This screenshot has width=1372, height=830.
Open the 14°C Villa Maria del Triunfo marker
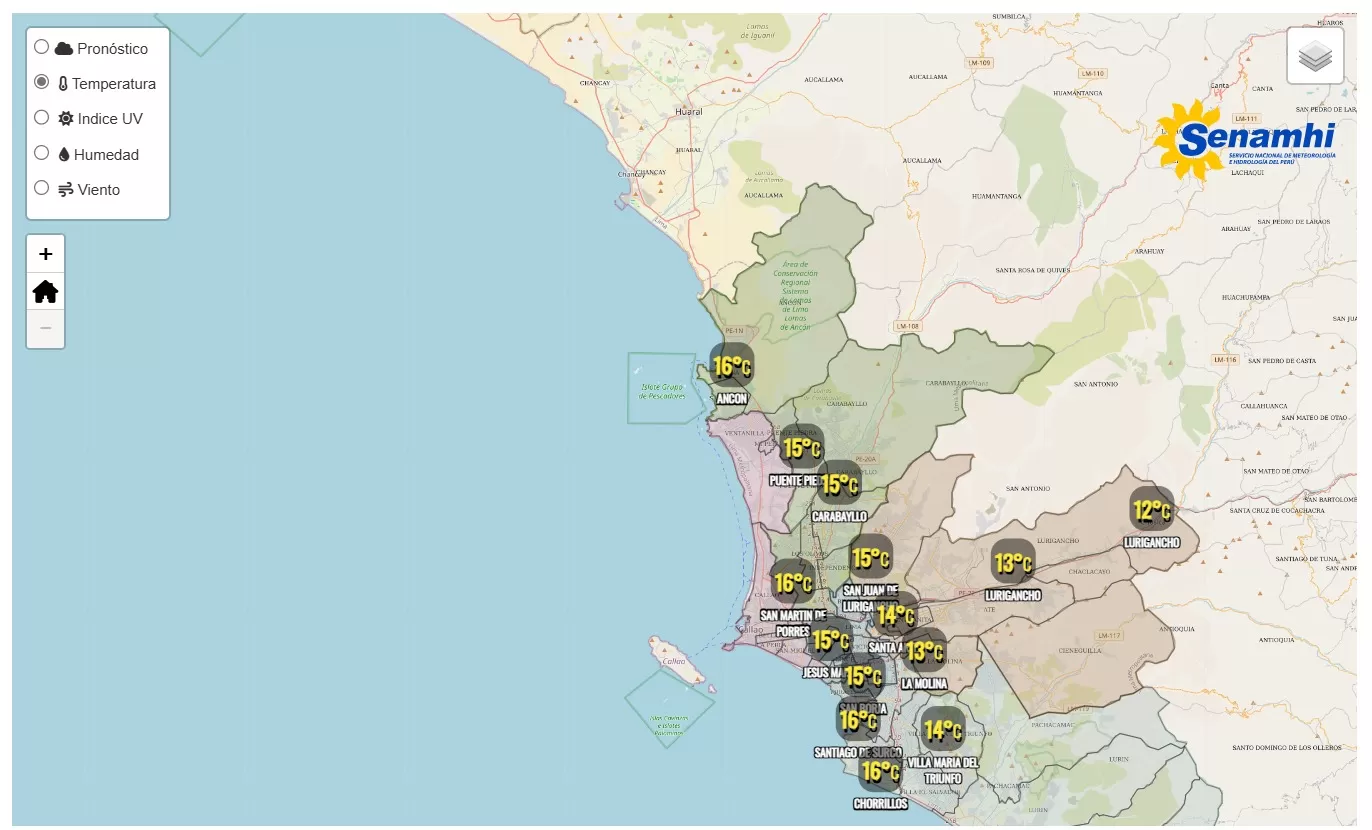pyautogui.click(x=942, y=730)
